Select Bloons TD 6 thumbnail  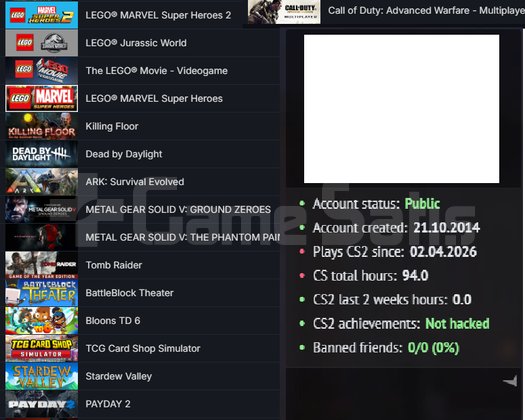pyautogui.click(x=42, y=321)
